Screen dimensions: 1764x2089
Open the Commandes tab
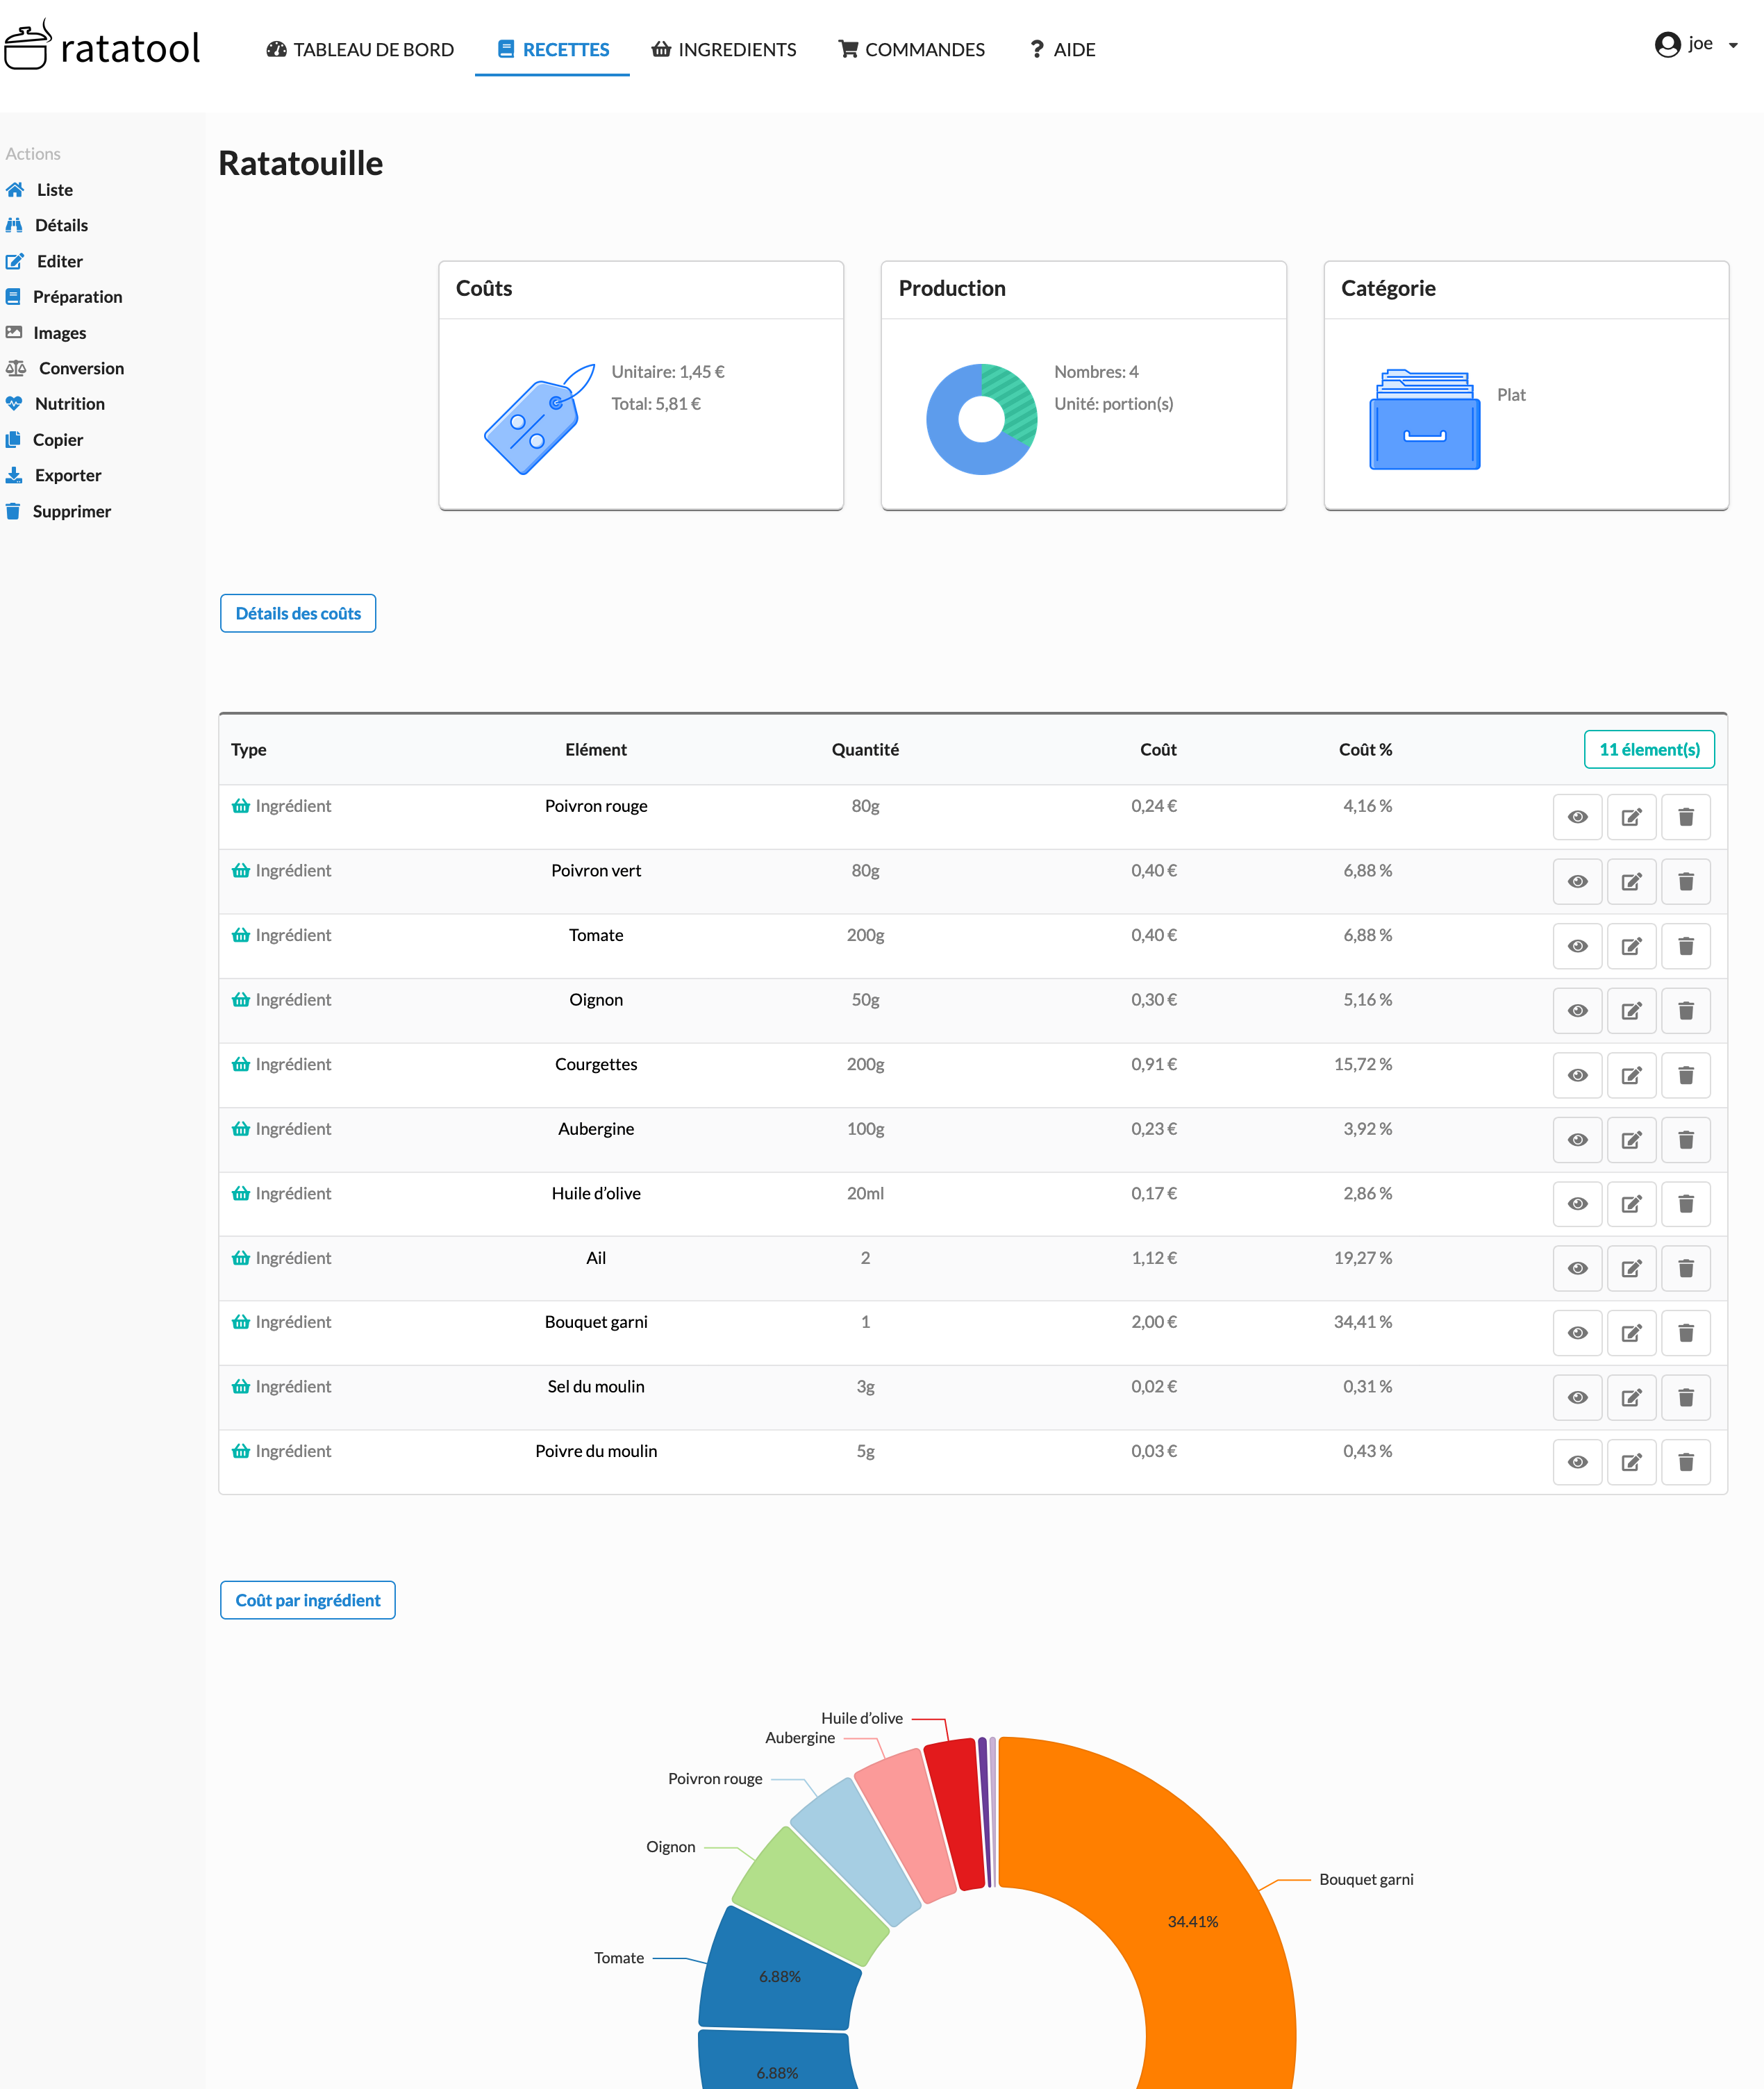tap(912, 49)
